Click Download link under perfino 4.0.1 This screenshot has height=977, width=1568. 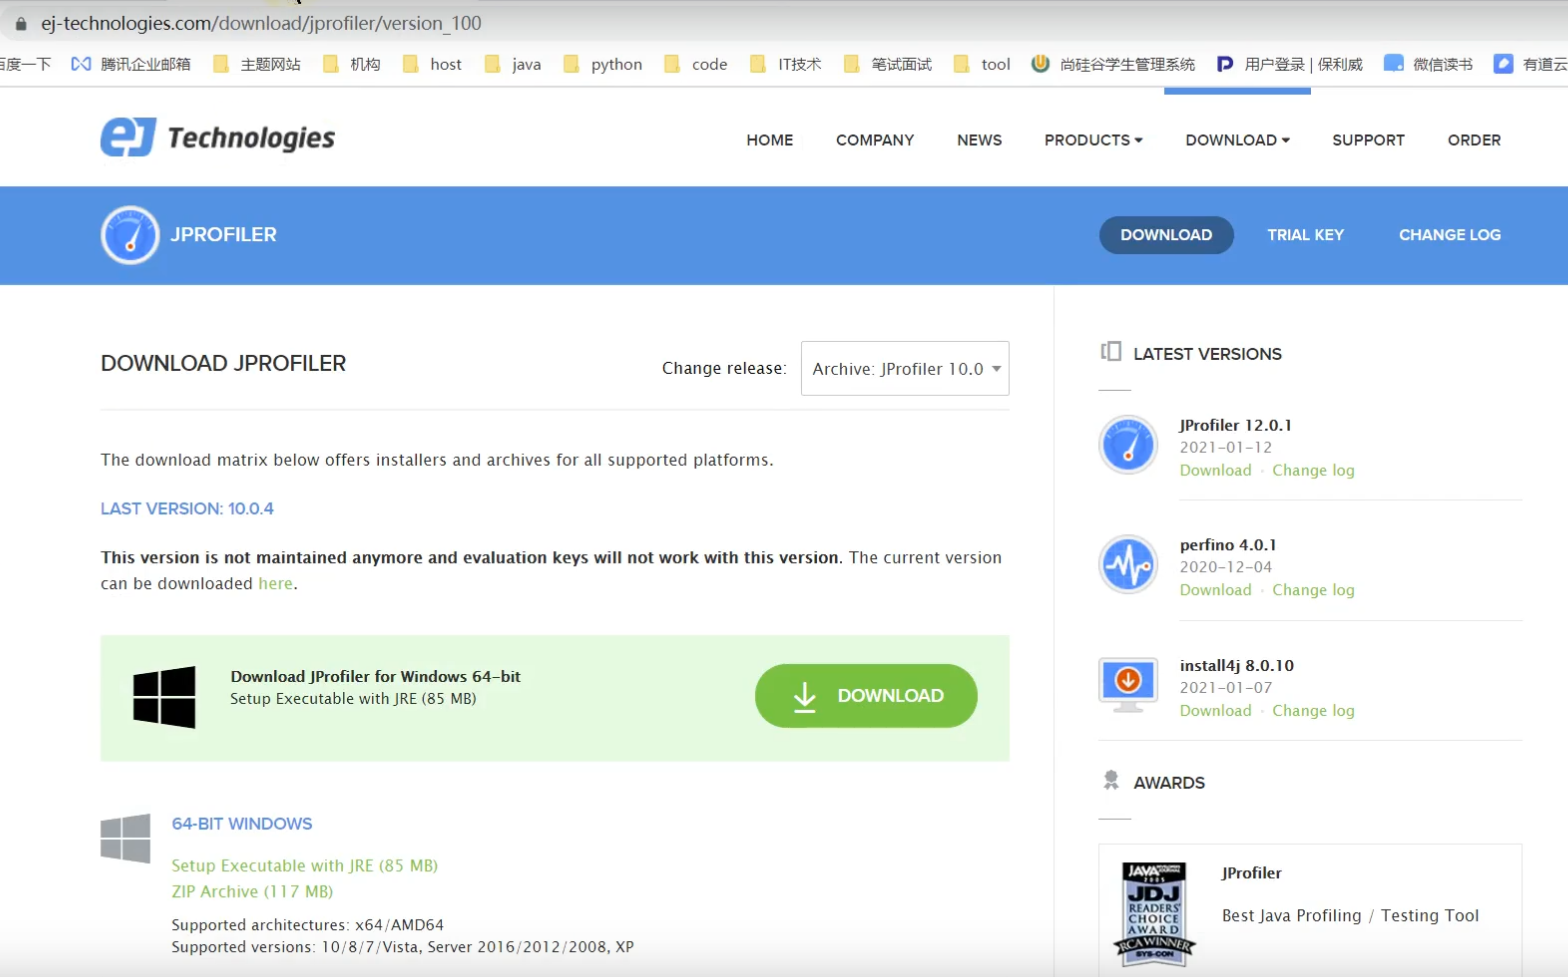1215,590
